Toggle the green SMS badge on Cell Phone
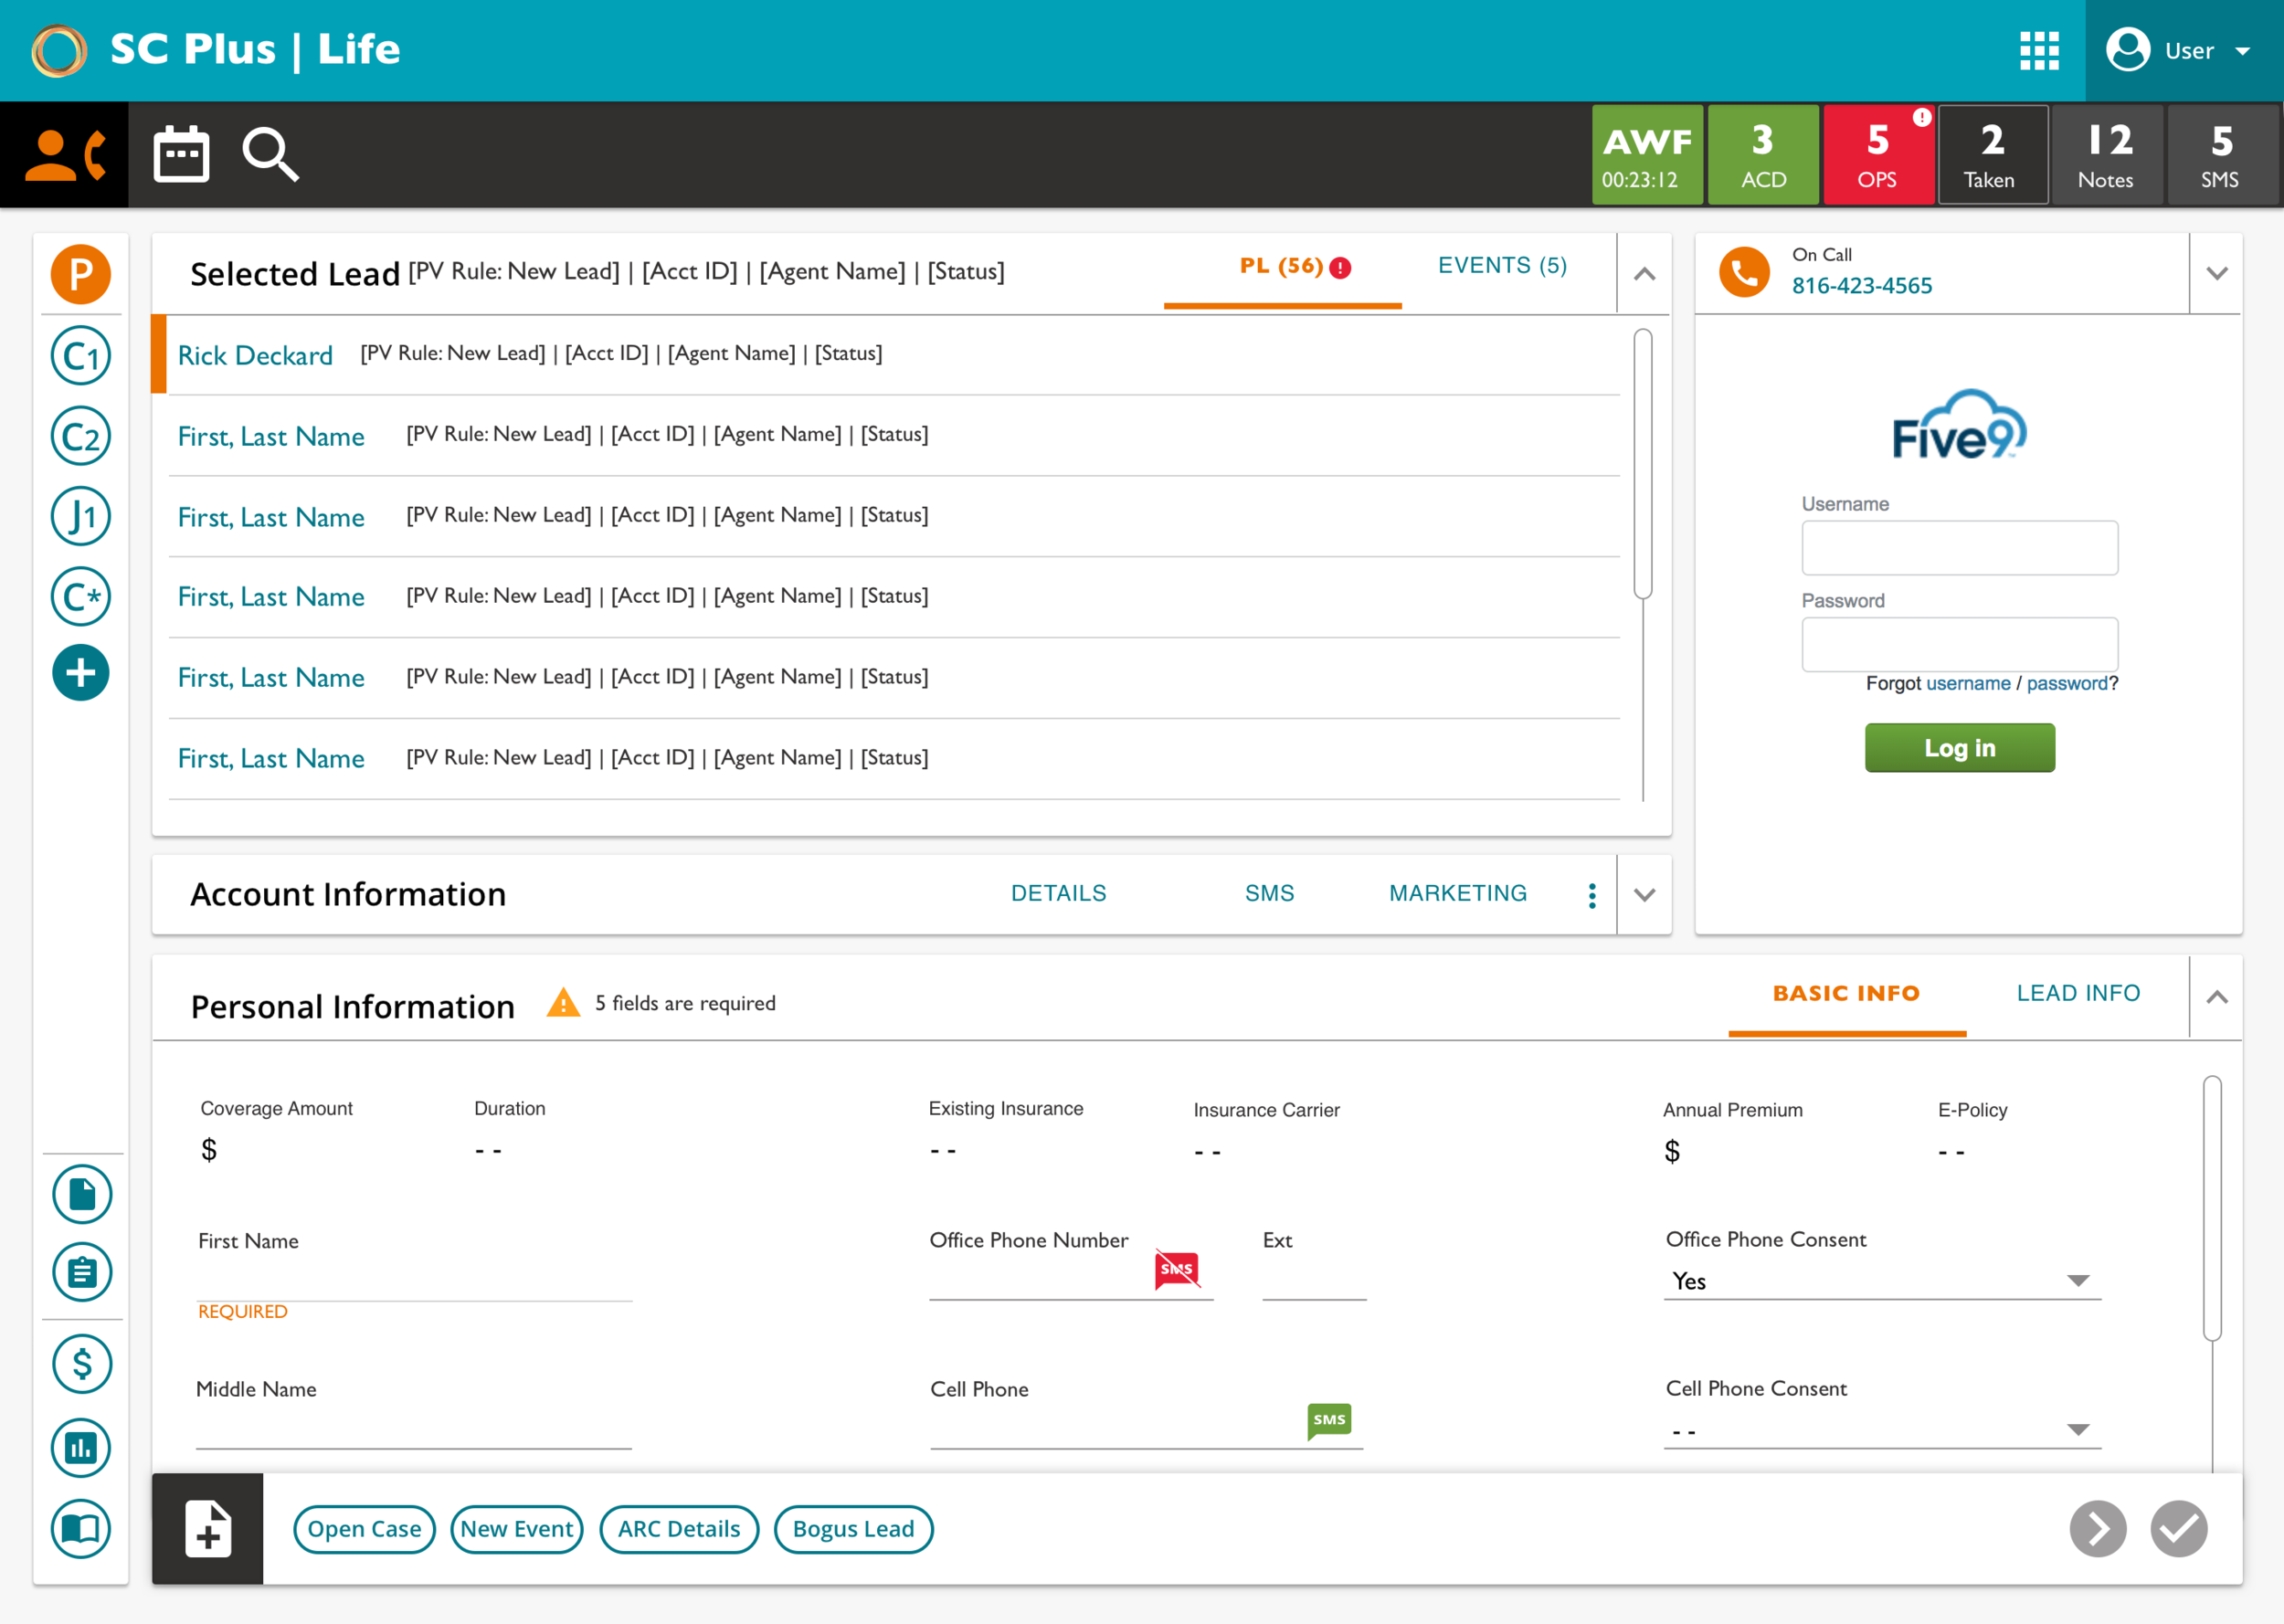 [x=1329, y=1420]
